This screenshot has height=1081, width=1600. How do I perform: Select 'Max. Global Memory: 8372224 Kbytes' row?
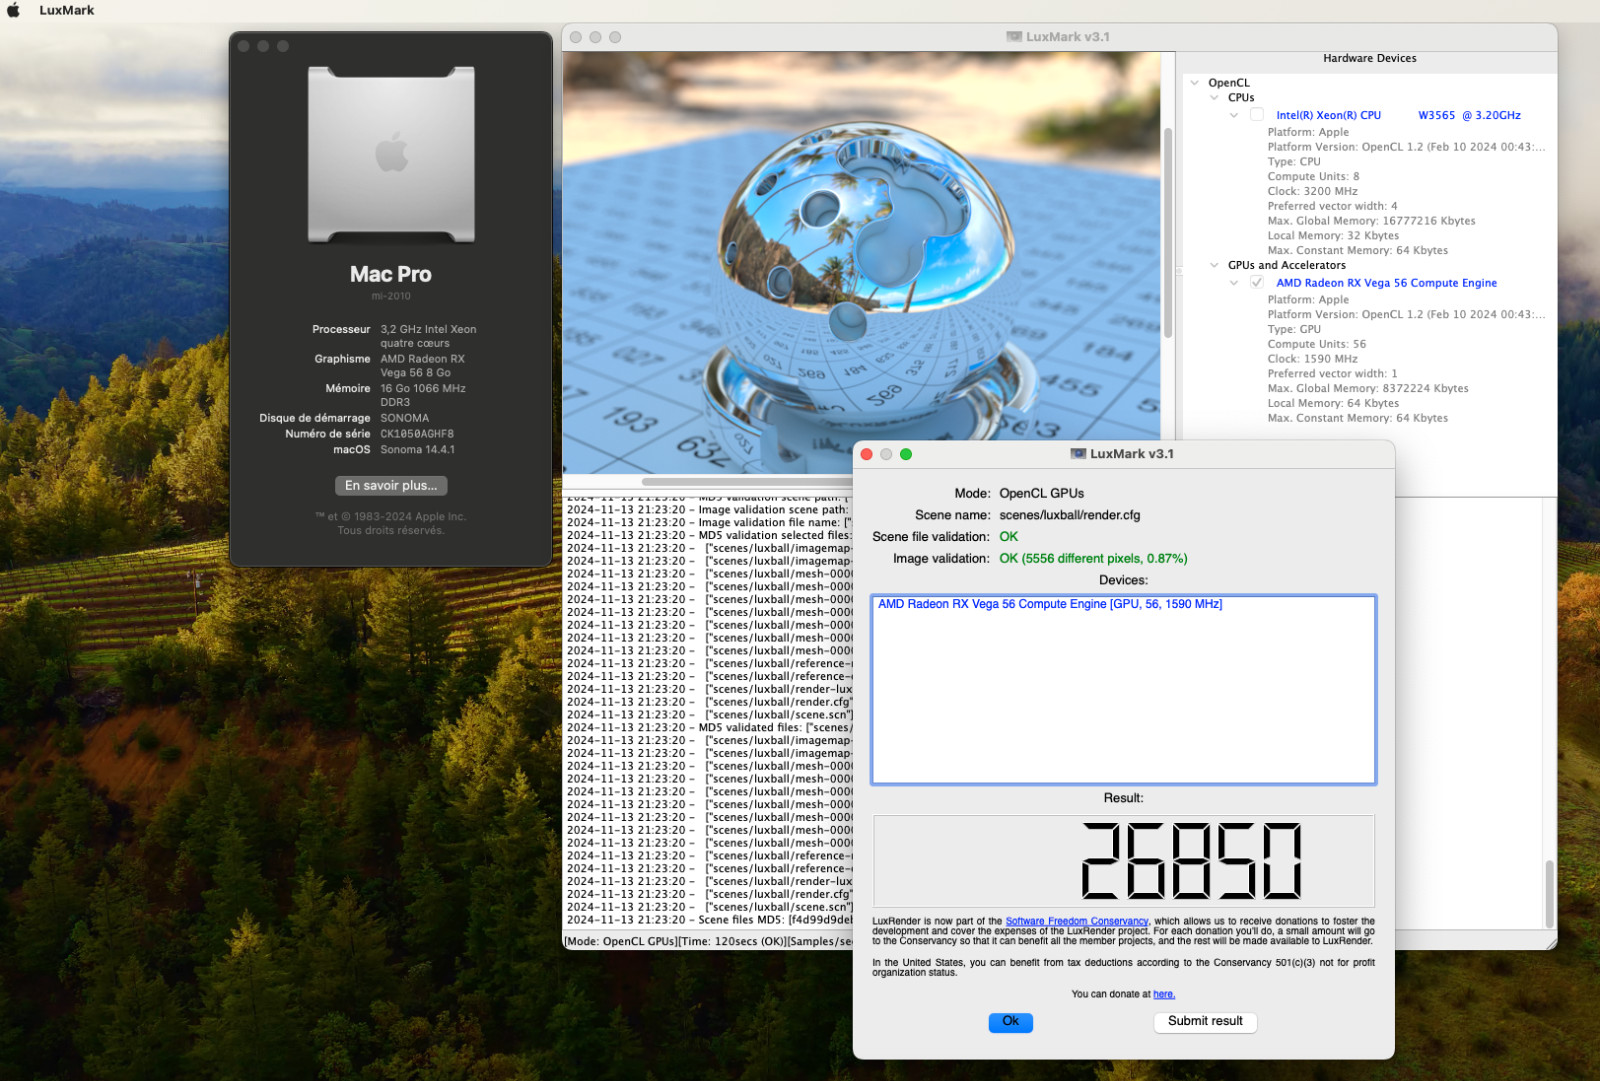[x=1368, y=388]
